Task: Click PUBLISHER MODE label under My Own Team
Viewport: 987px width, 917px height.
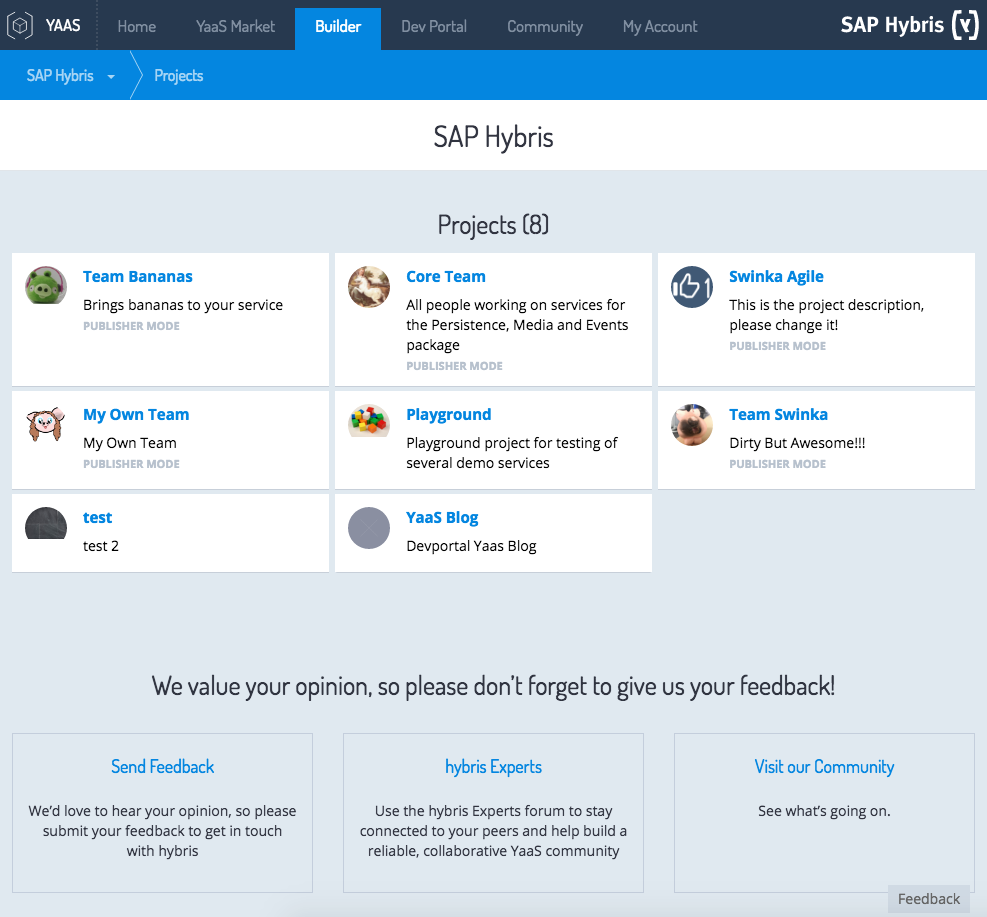Action: point(132,464)
